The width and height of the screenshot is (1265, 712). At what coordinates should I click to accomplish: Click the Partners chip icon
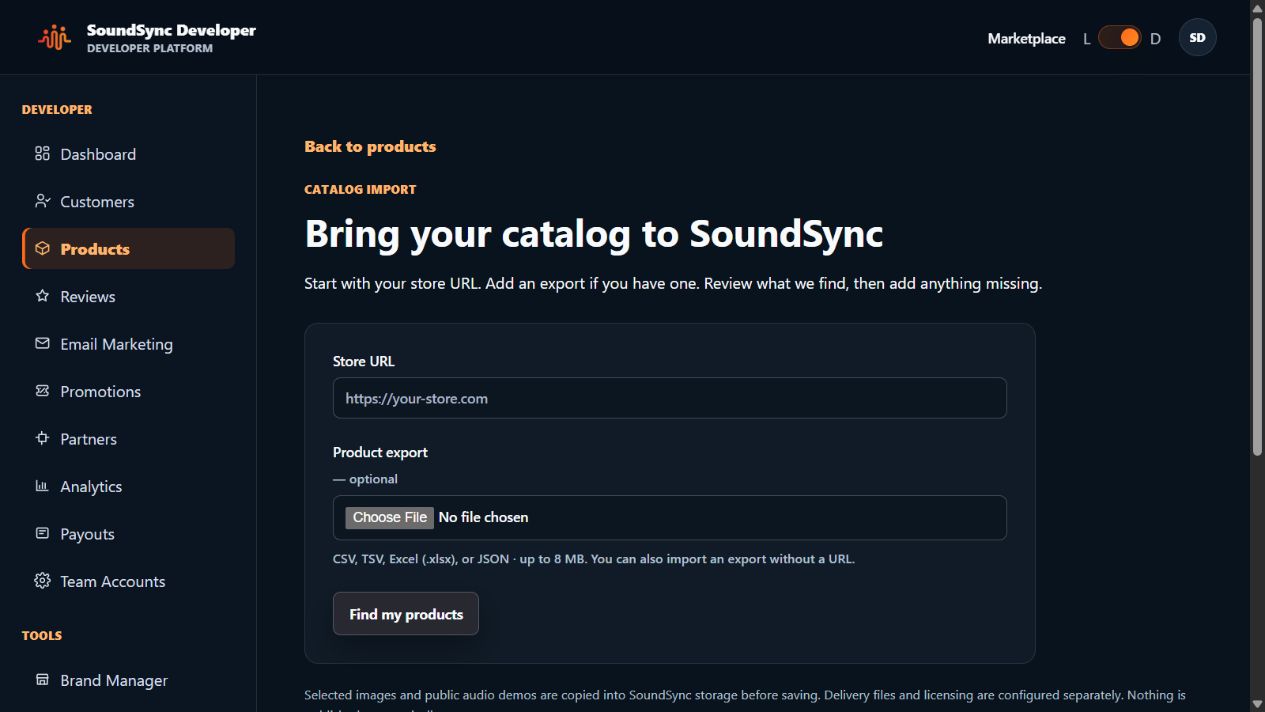[x=42, y=439]
